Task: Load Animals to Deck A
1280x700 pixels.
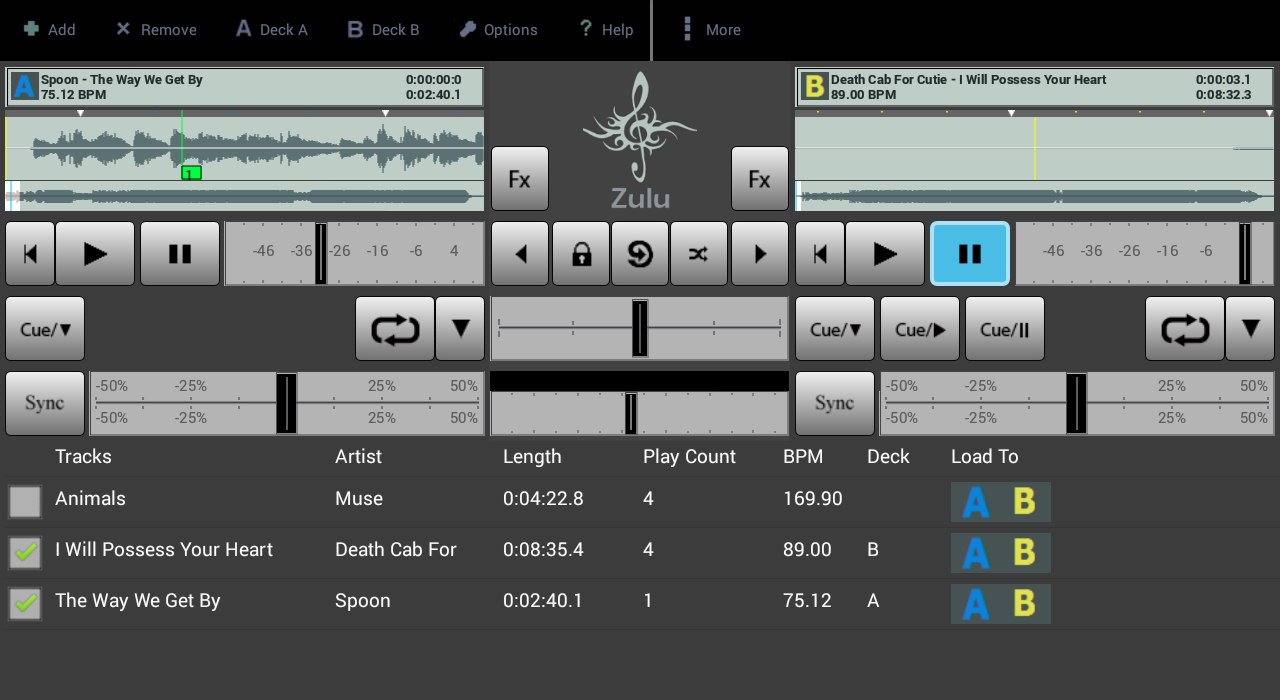Action: 974,502
